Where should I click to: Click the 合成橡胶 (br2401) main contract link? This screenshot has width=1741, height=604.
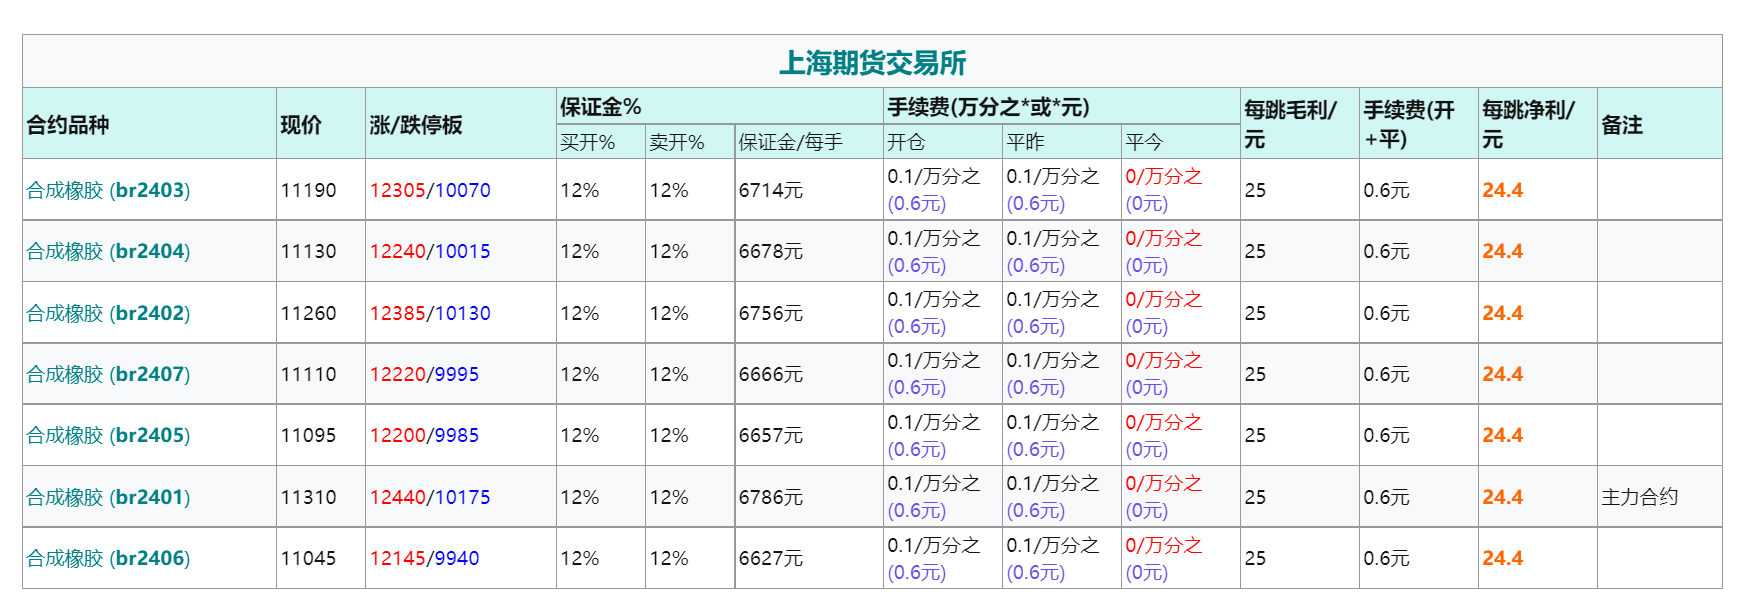point(108,497)
